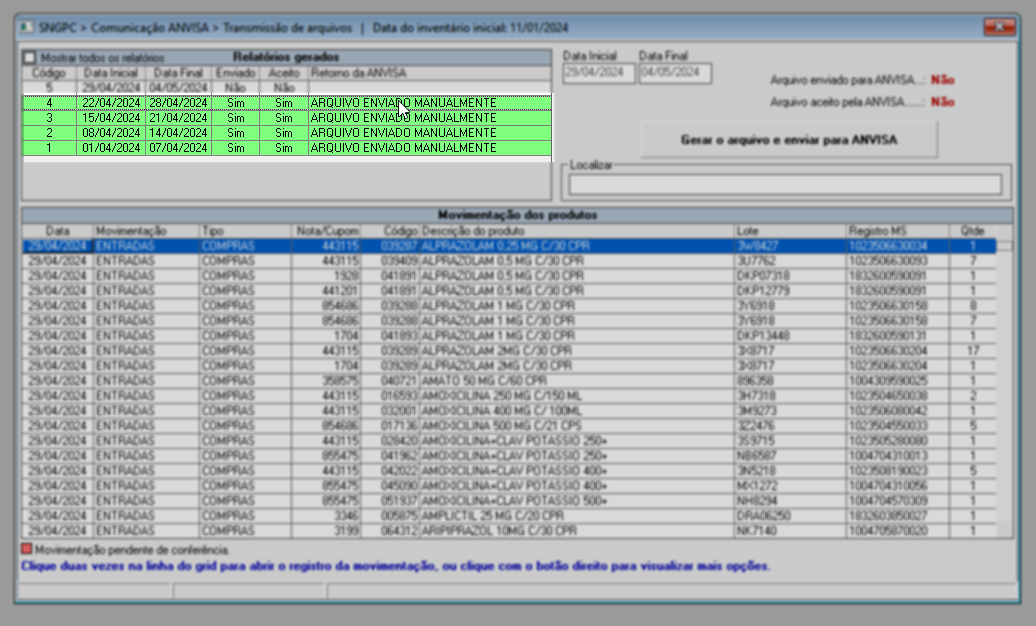Select report row with Código 5
Image resolution: width=1036 pixels, height=626 pixels.
[x=287, y=88]
